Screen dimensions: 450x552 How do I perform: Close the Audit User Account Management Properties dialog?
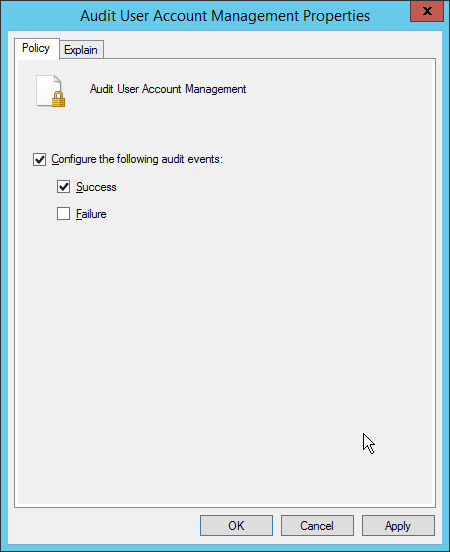click(427, 11)
